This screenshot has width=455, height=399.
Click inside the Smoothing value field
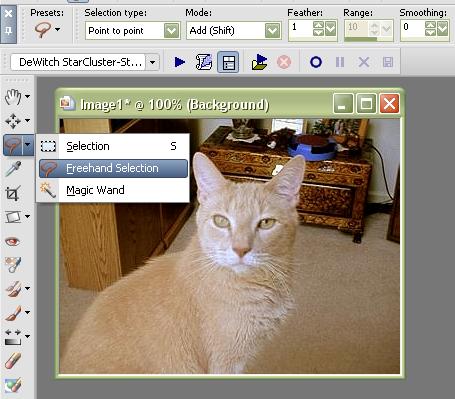[x=413, y=28]
